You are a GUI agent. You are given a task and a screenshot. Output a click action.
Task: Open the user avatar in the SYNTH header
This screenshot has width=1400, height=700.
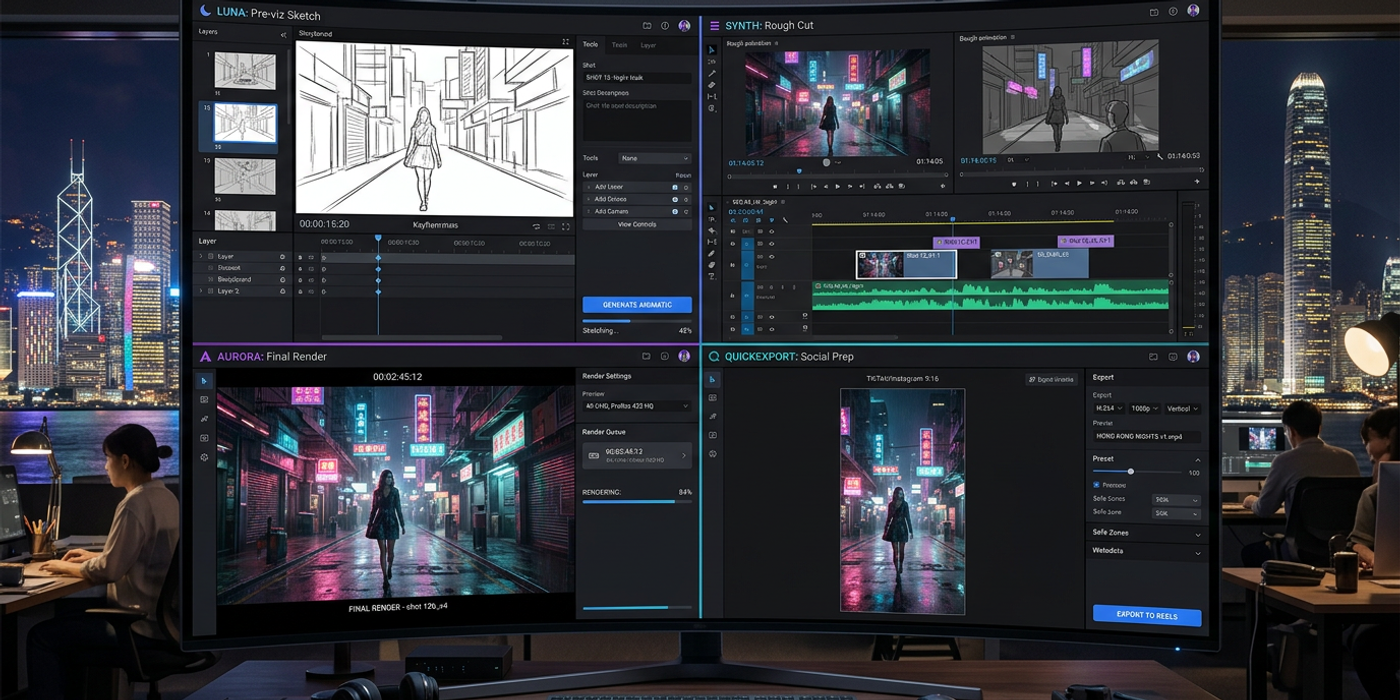click(1193, 11)
